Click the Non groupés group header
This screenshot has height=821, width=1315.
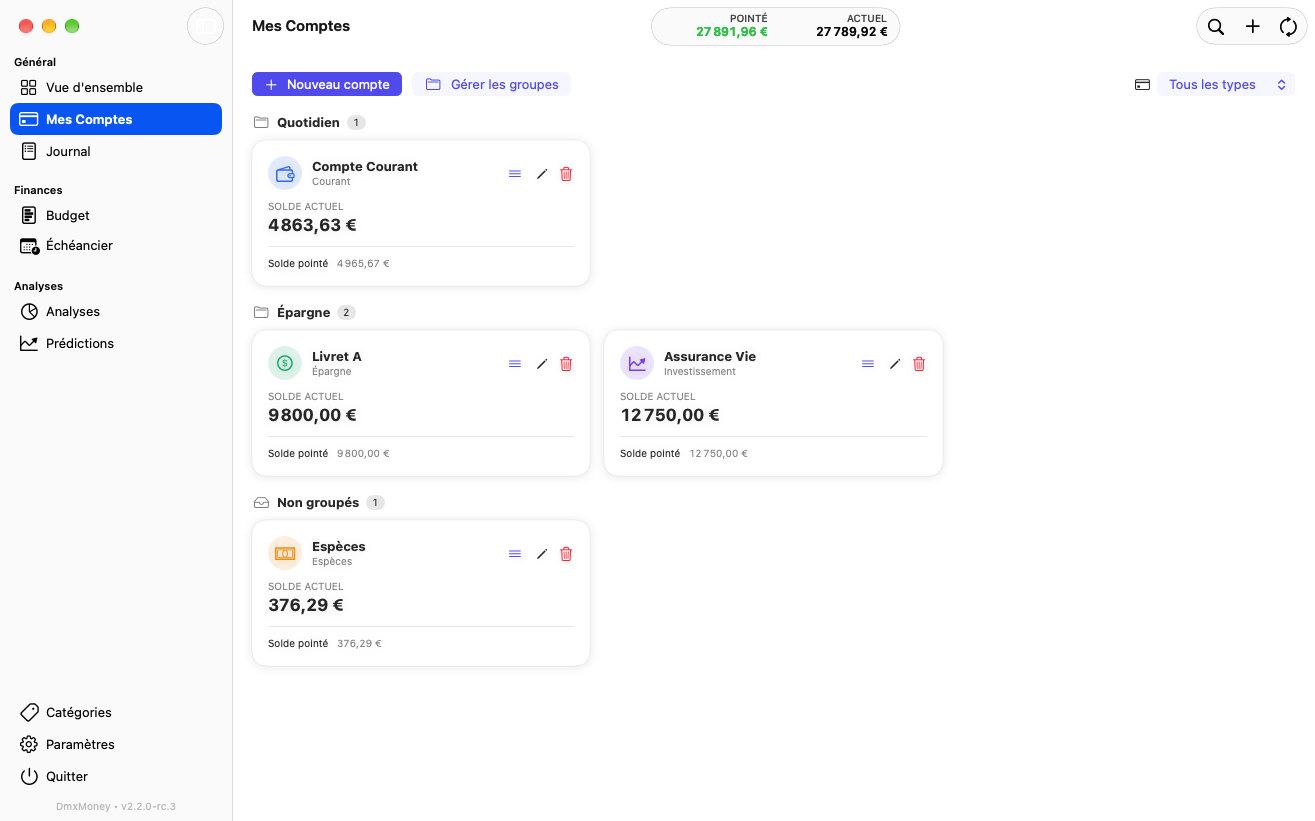(319, 502)
